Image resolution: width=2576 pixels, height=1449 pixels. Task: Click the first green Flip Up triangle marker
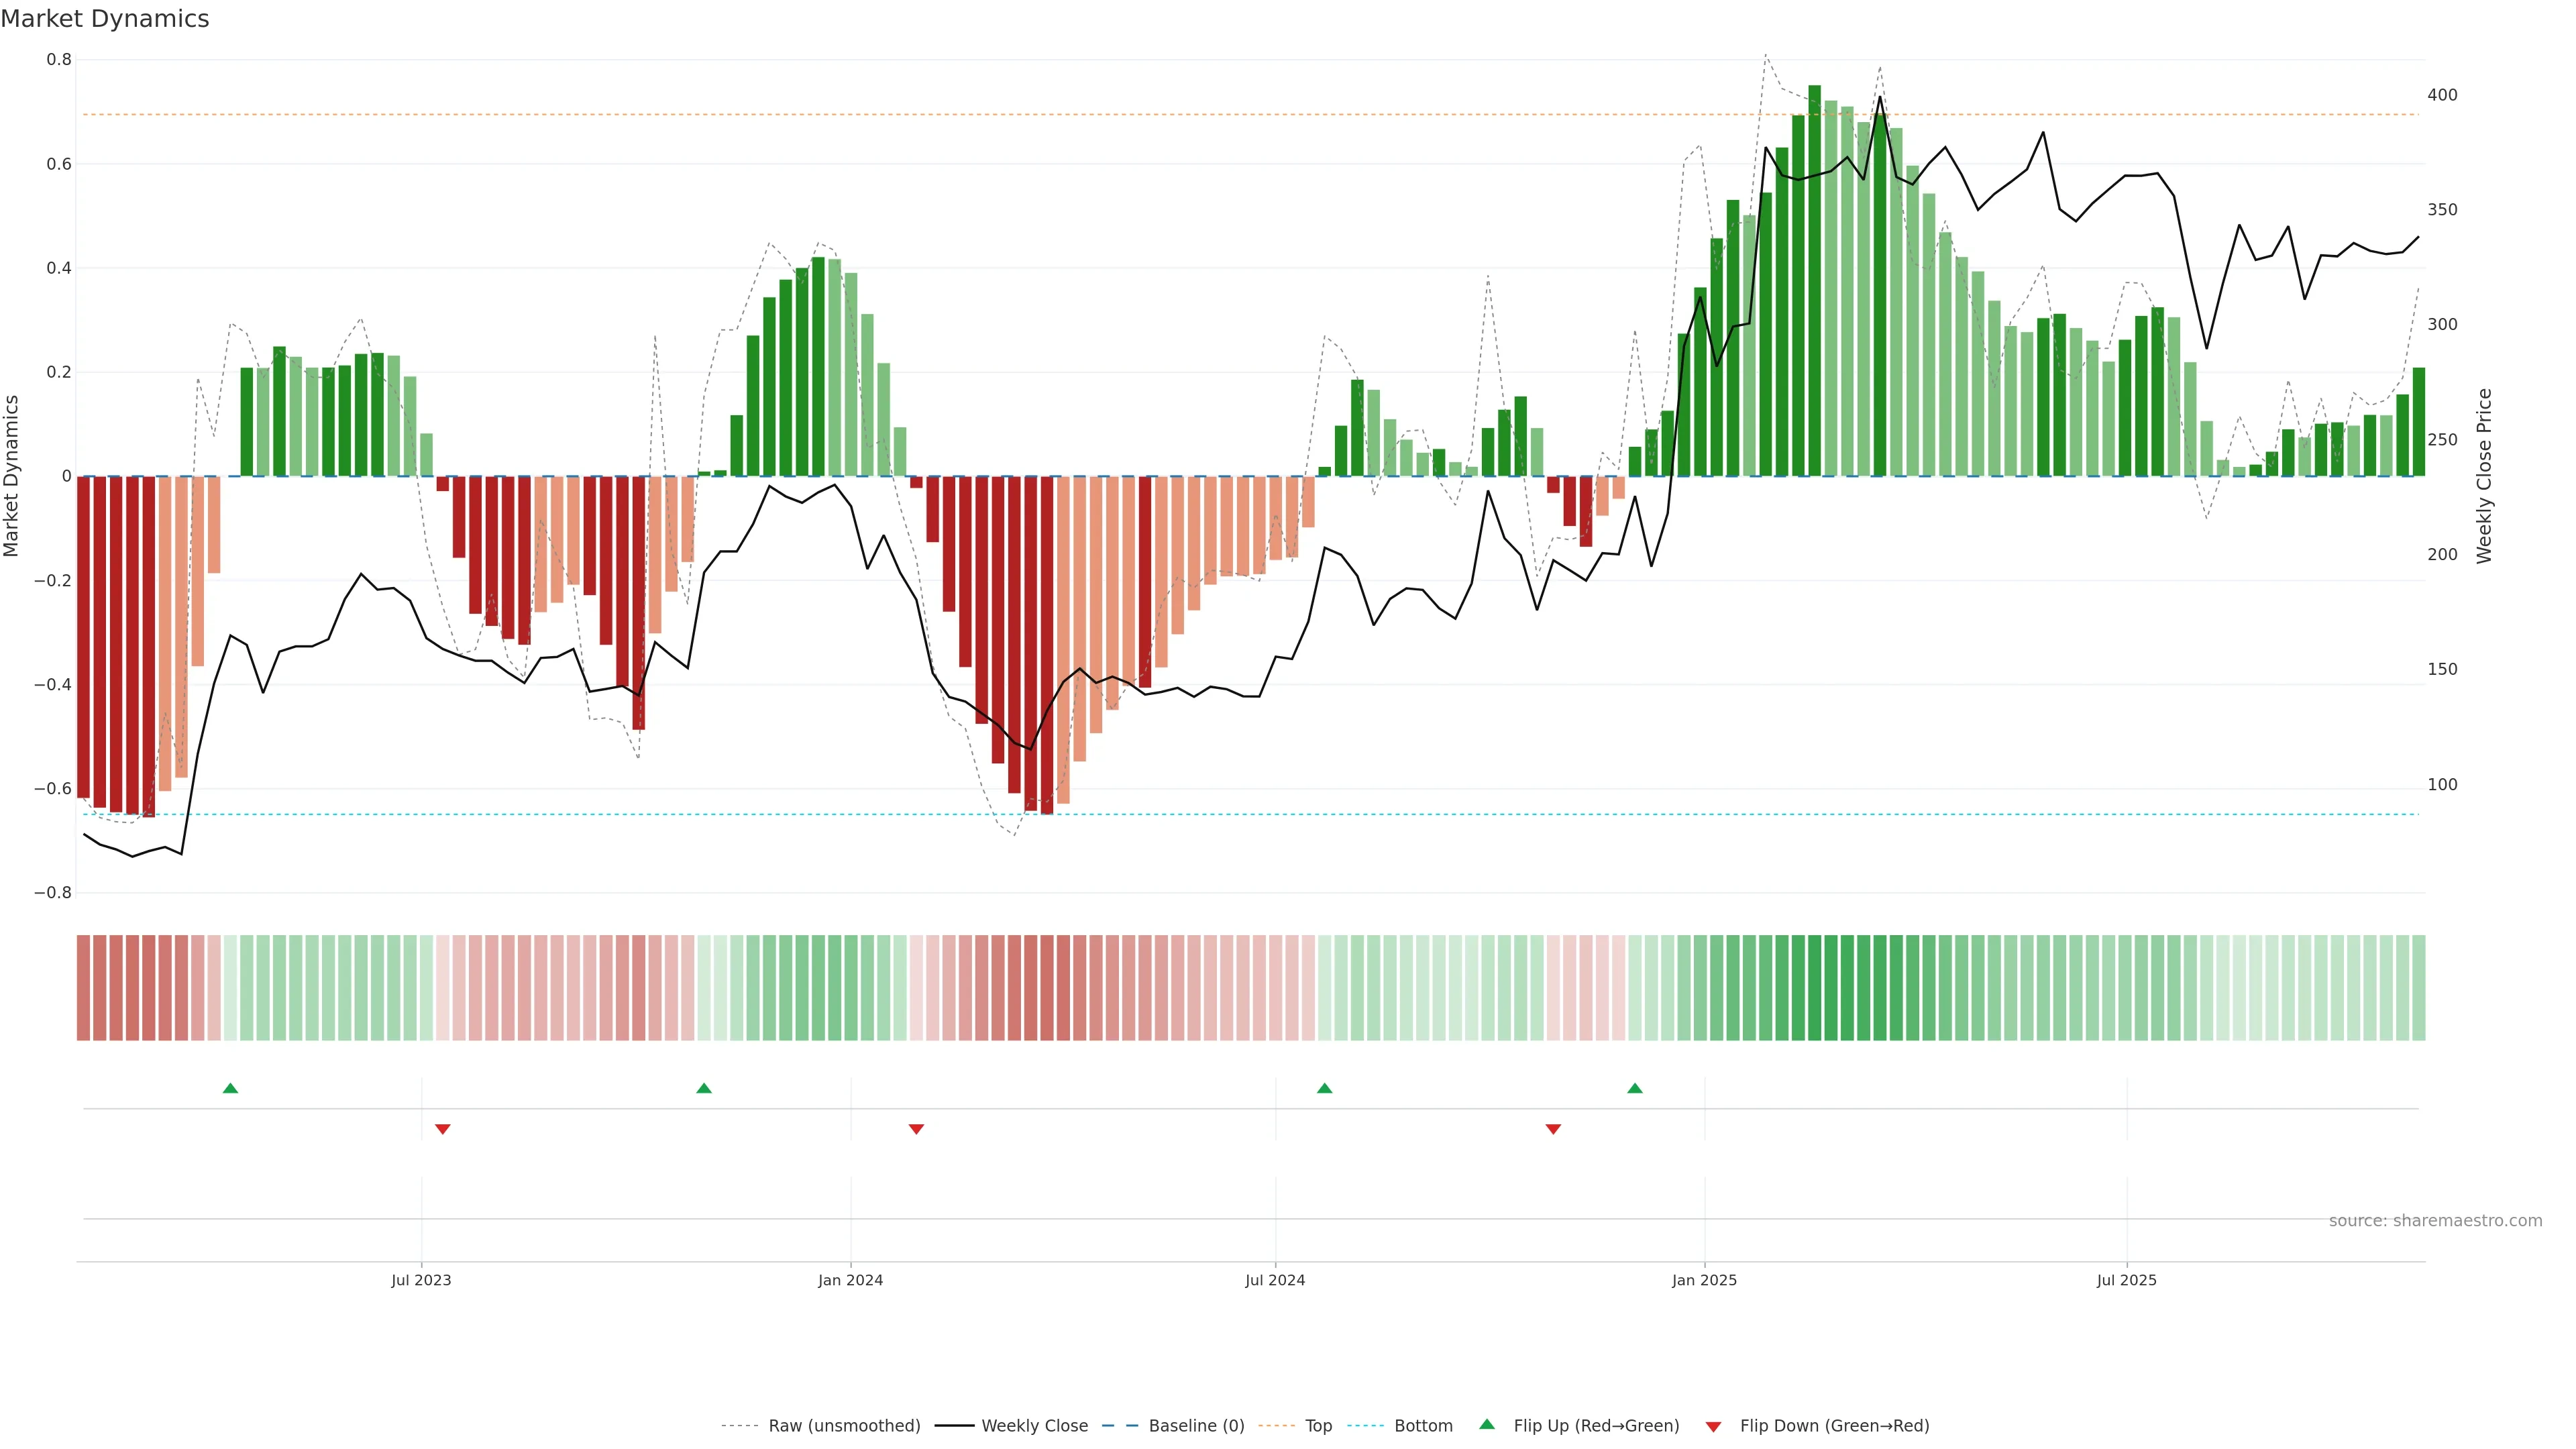pyautogui.click(x=230, y=1088)
